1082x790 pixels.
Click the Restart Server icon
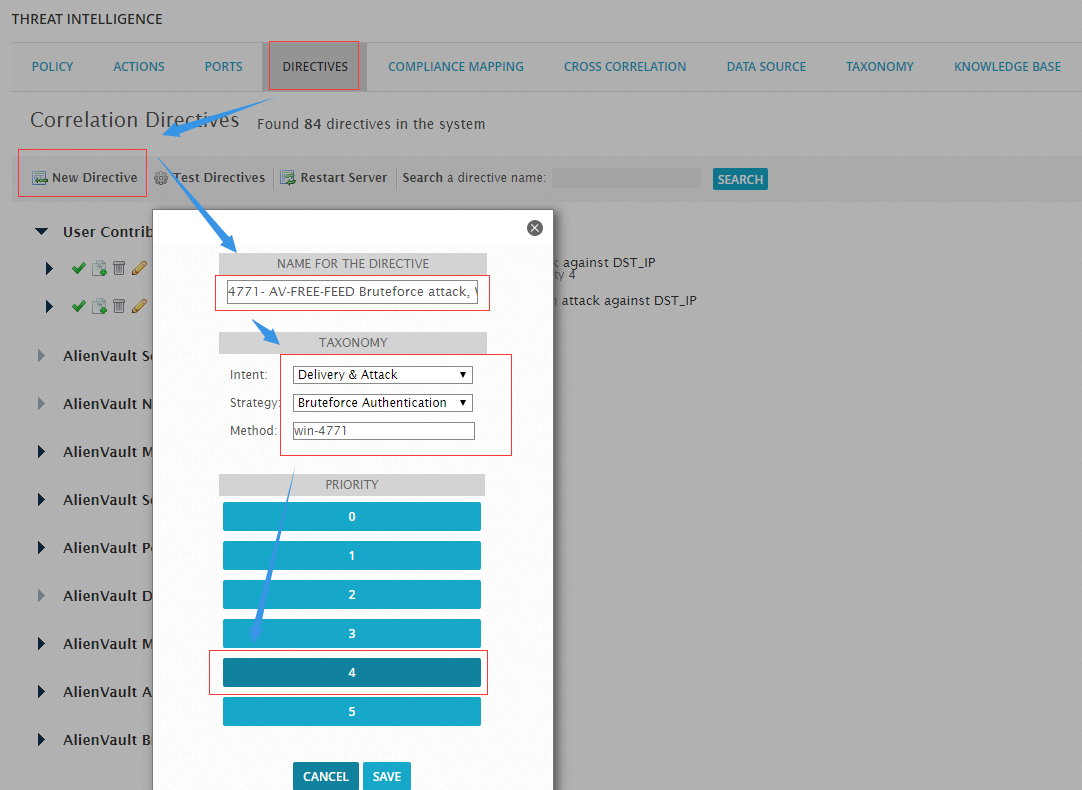287,178
